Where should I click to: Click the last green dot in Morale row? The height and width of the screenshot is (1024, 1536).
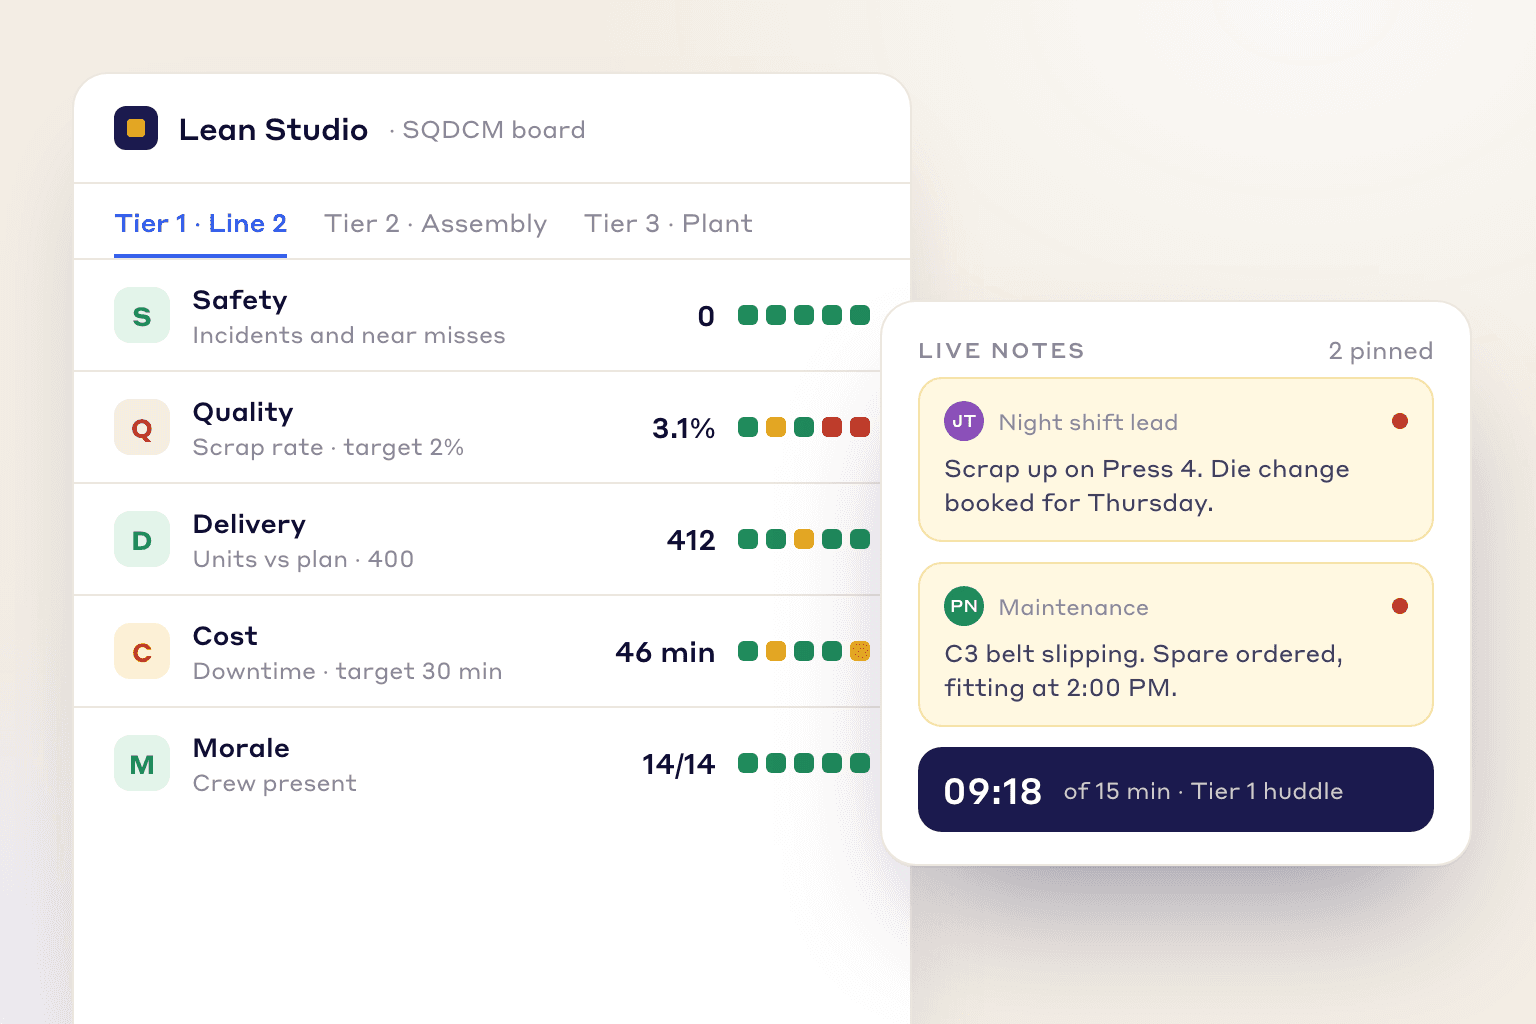860,763
